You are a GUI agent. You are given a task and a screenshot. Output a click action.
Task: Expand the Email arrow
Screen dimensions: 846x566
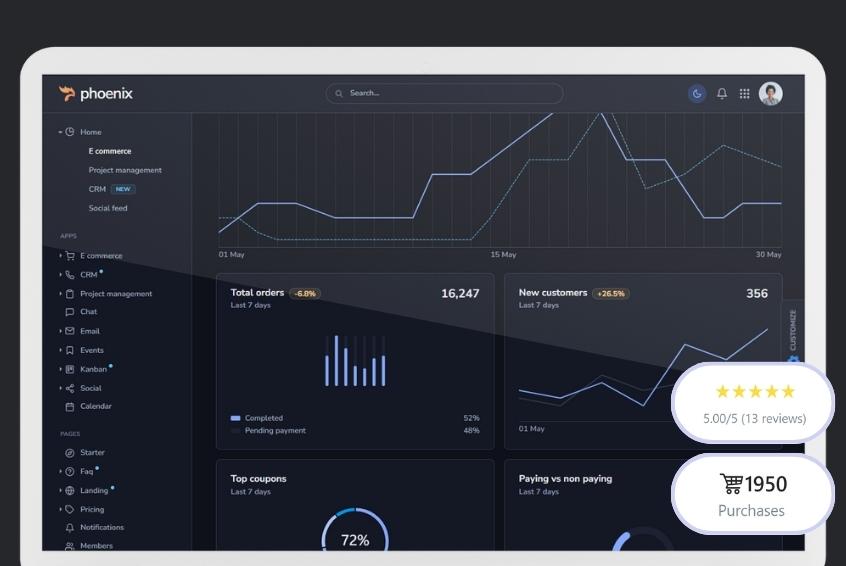[60, 331]
